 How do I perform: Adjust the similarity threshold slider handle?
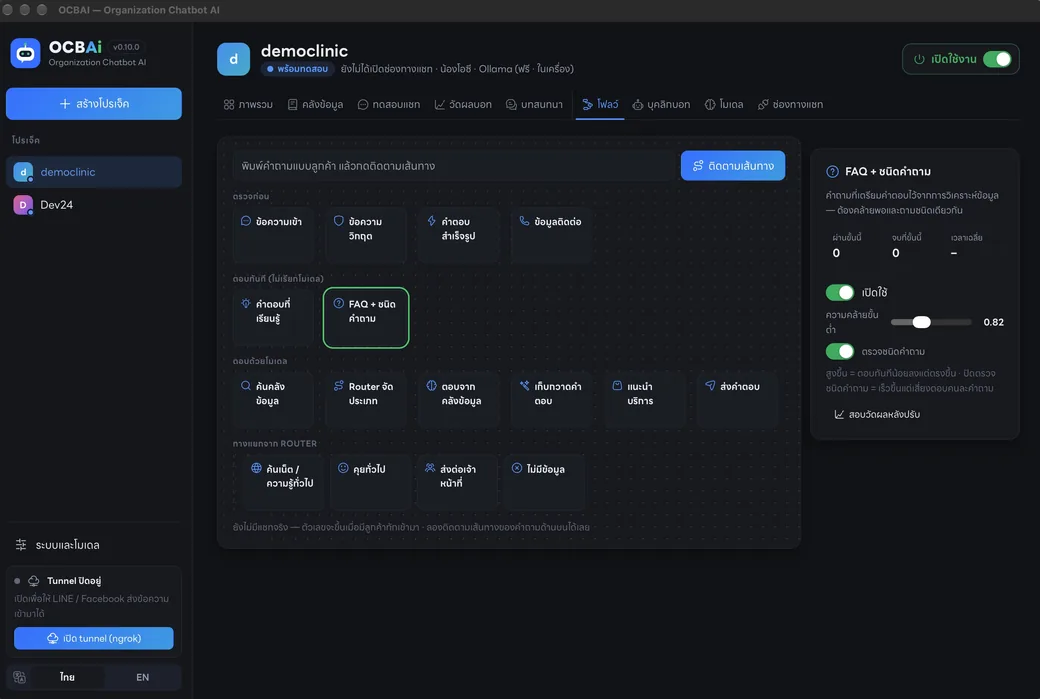[921, 322]
